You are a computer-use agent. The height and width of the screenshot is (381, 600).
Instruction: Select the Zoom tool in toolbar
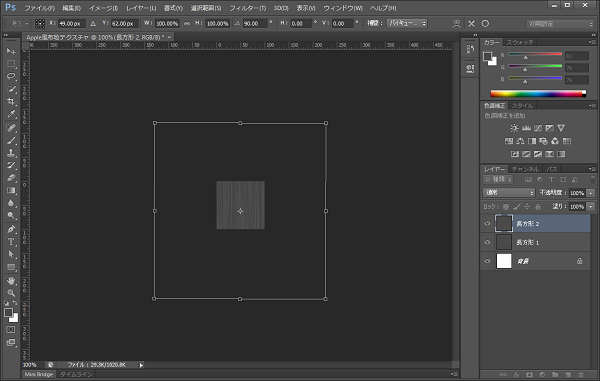pyautogui.click(x=11, y=293)
